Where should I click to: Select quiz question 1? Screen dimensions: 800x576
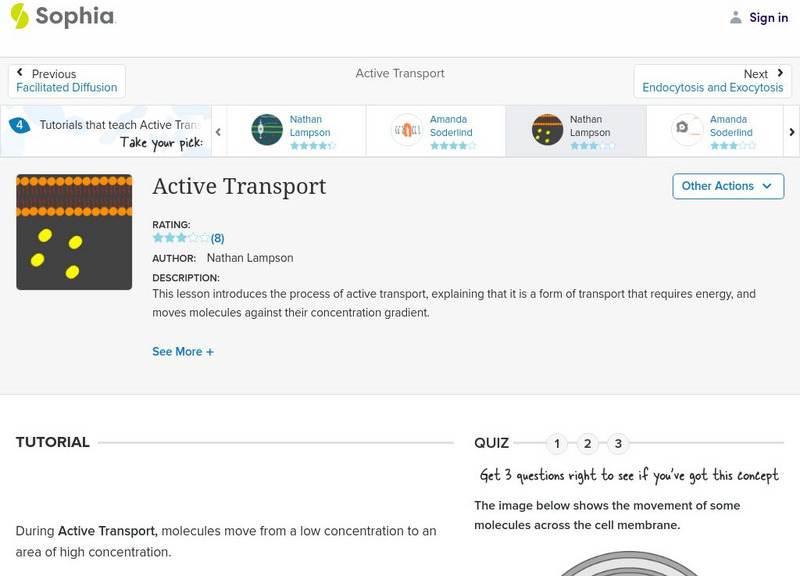[x=557, y=443]
